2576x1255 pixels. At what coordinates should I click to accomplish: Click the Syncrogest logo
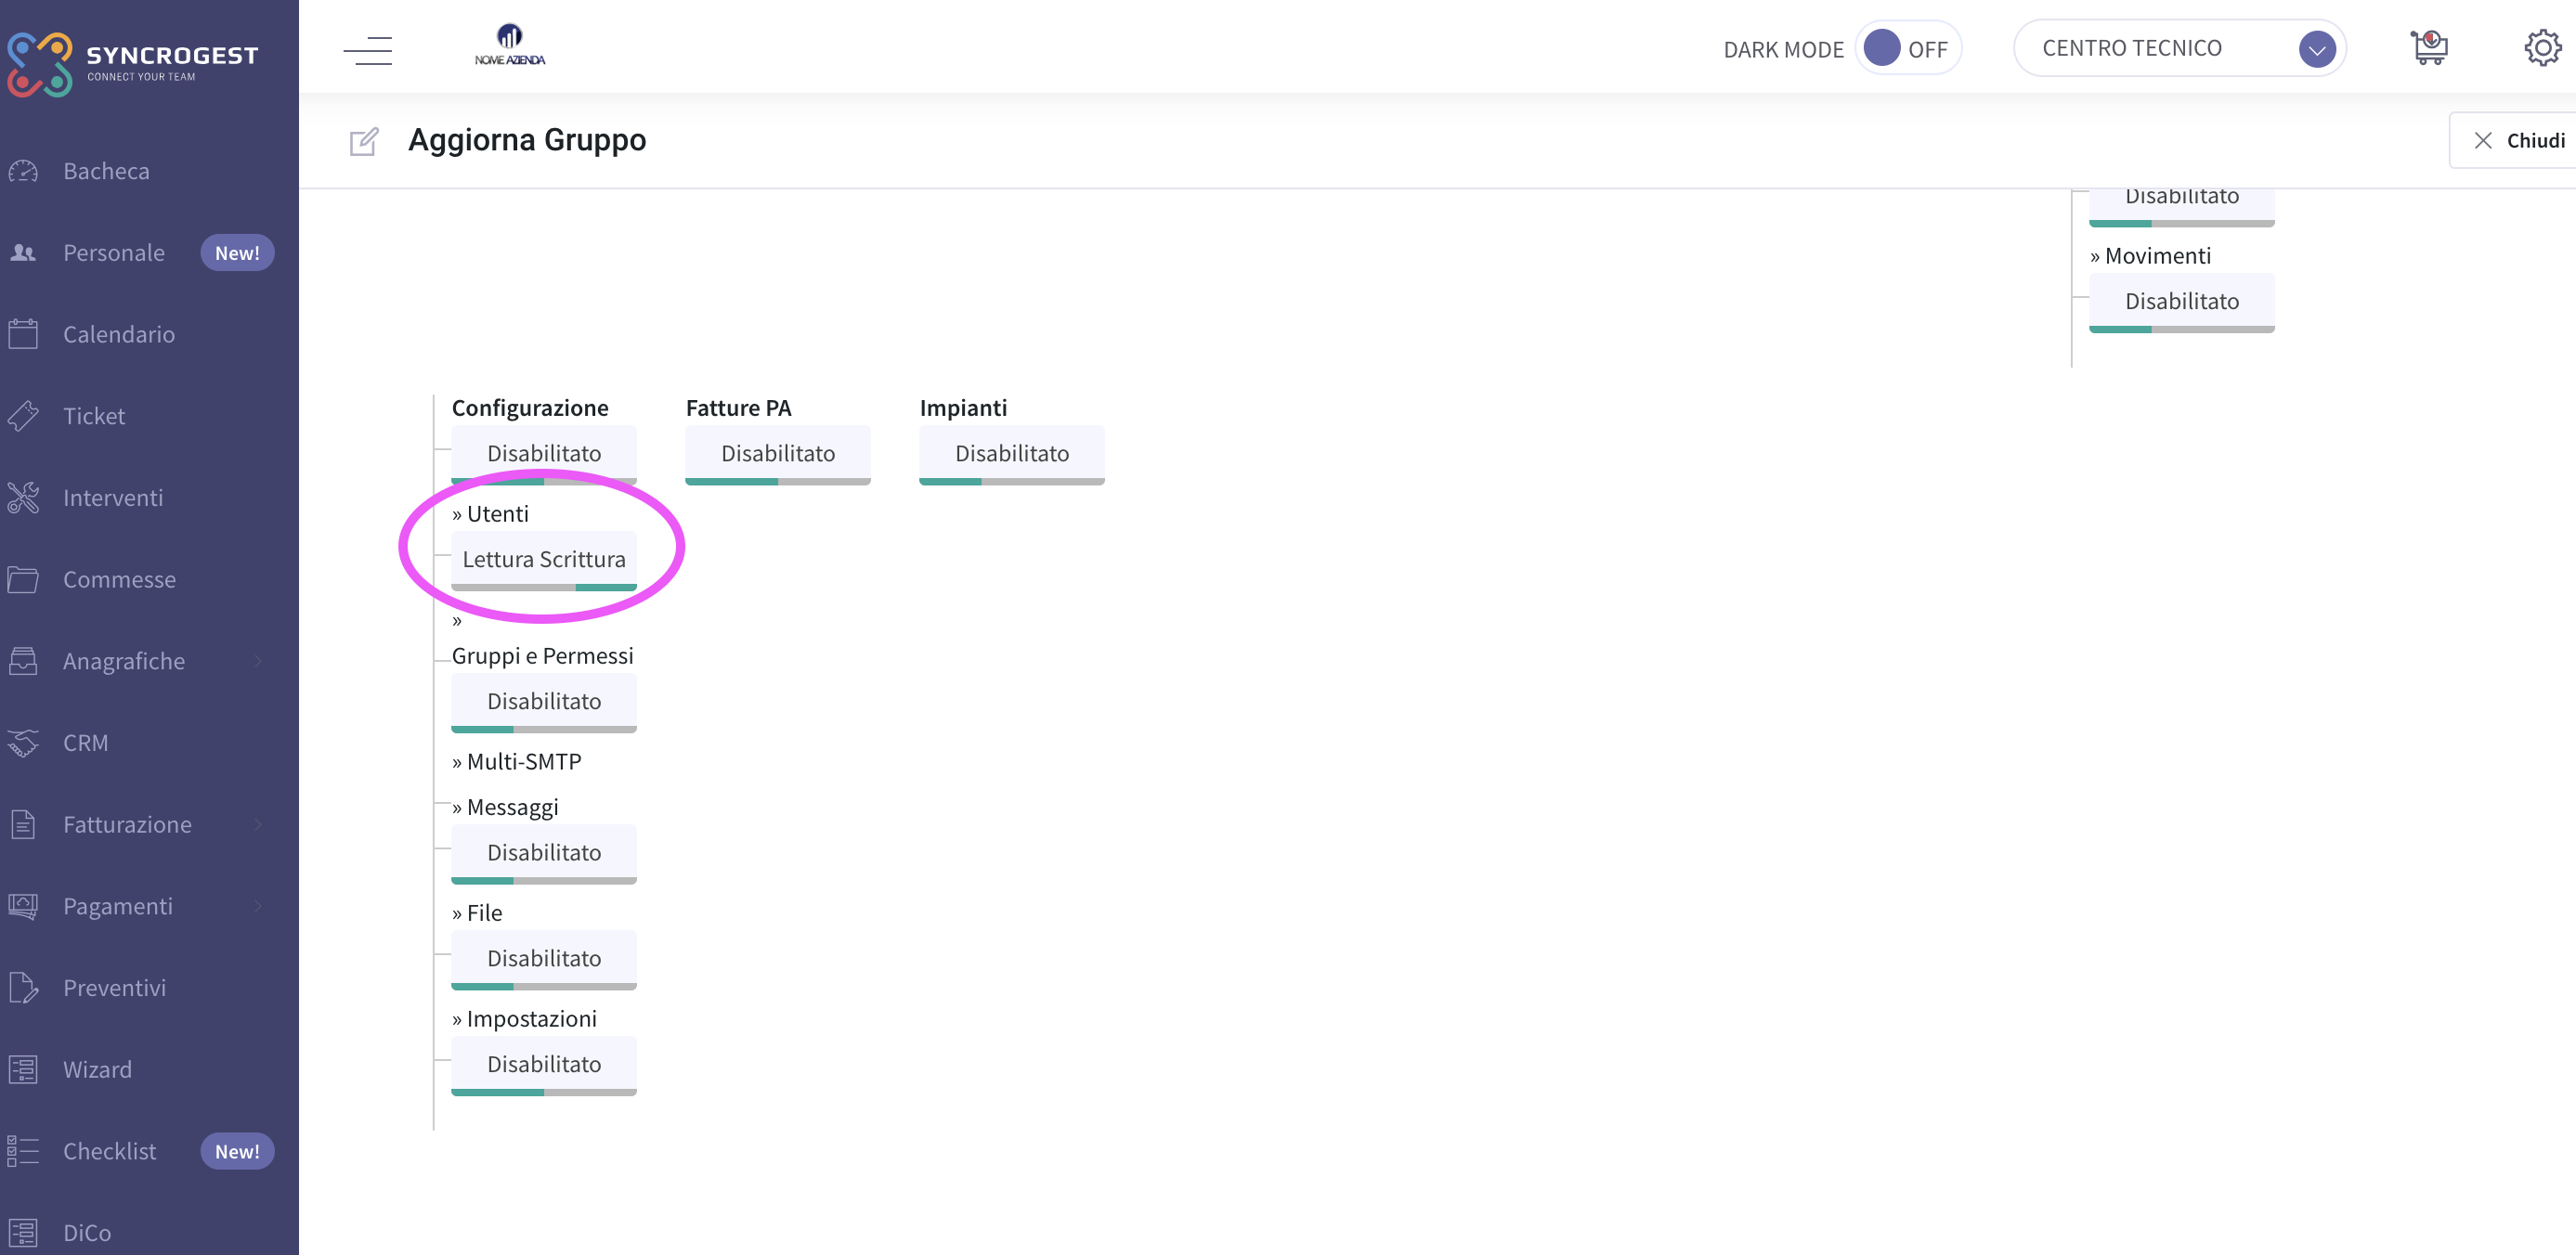tap(132, 64)
